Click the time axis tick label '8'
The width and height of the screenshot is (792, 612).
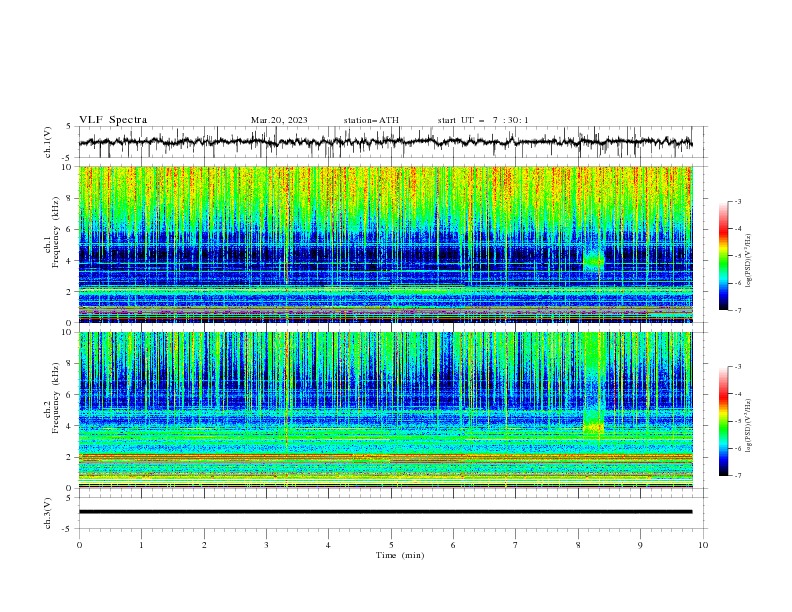pyautogui.click(x=578, y=545)
